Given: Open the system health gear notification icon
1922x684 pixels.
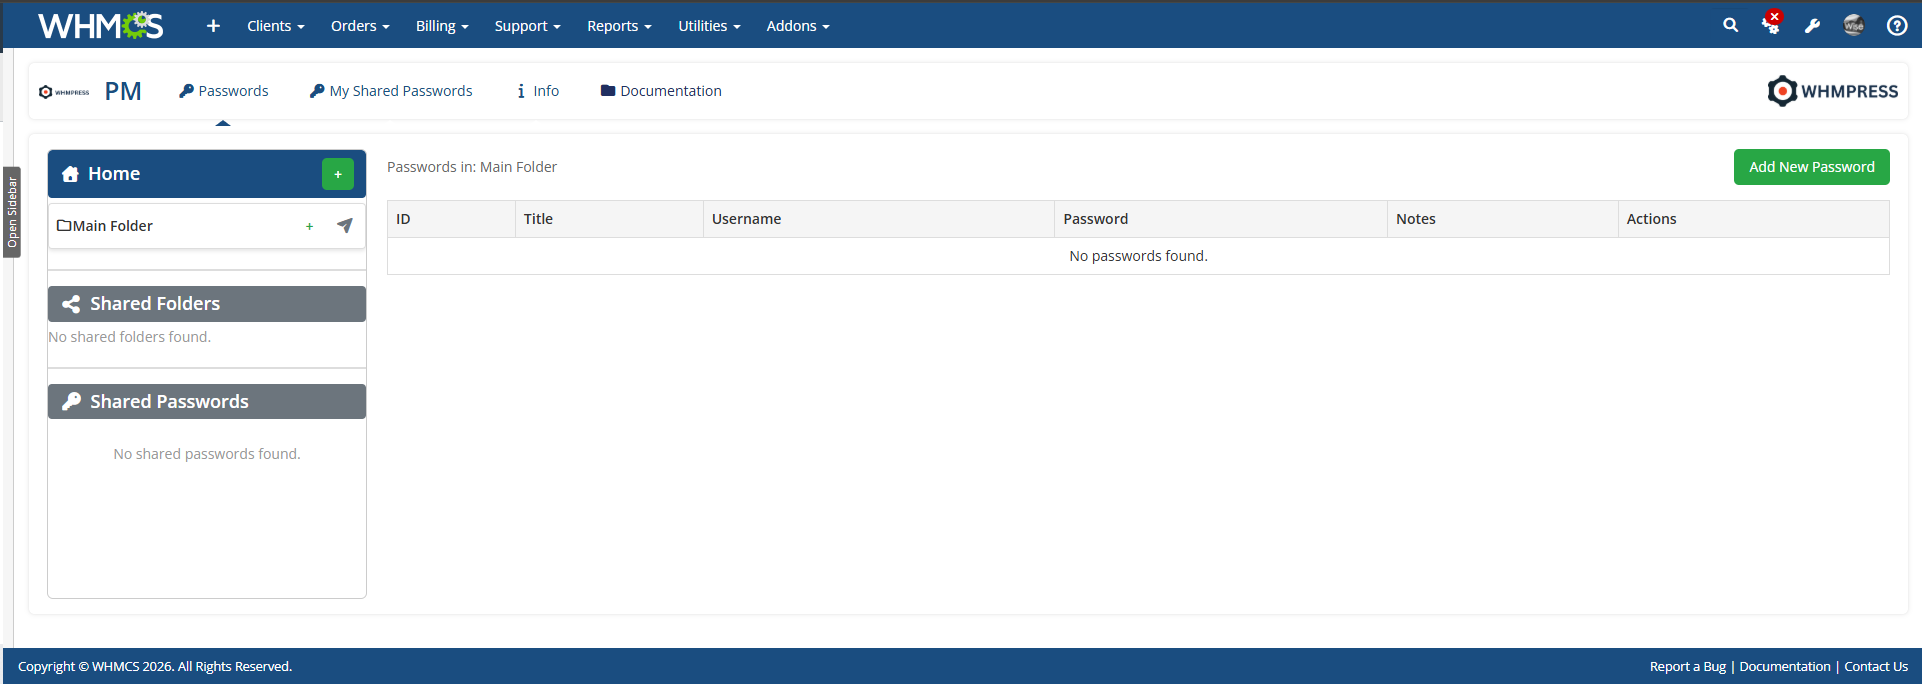Looking at the screenshot, I should pos(1771,25).
